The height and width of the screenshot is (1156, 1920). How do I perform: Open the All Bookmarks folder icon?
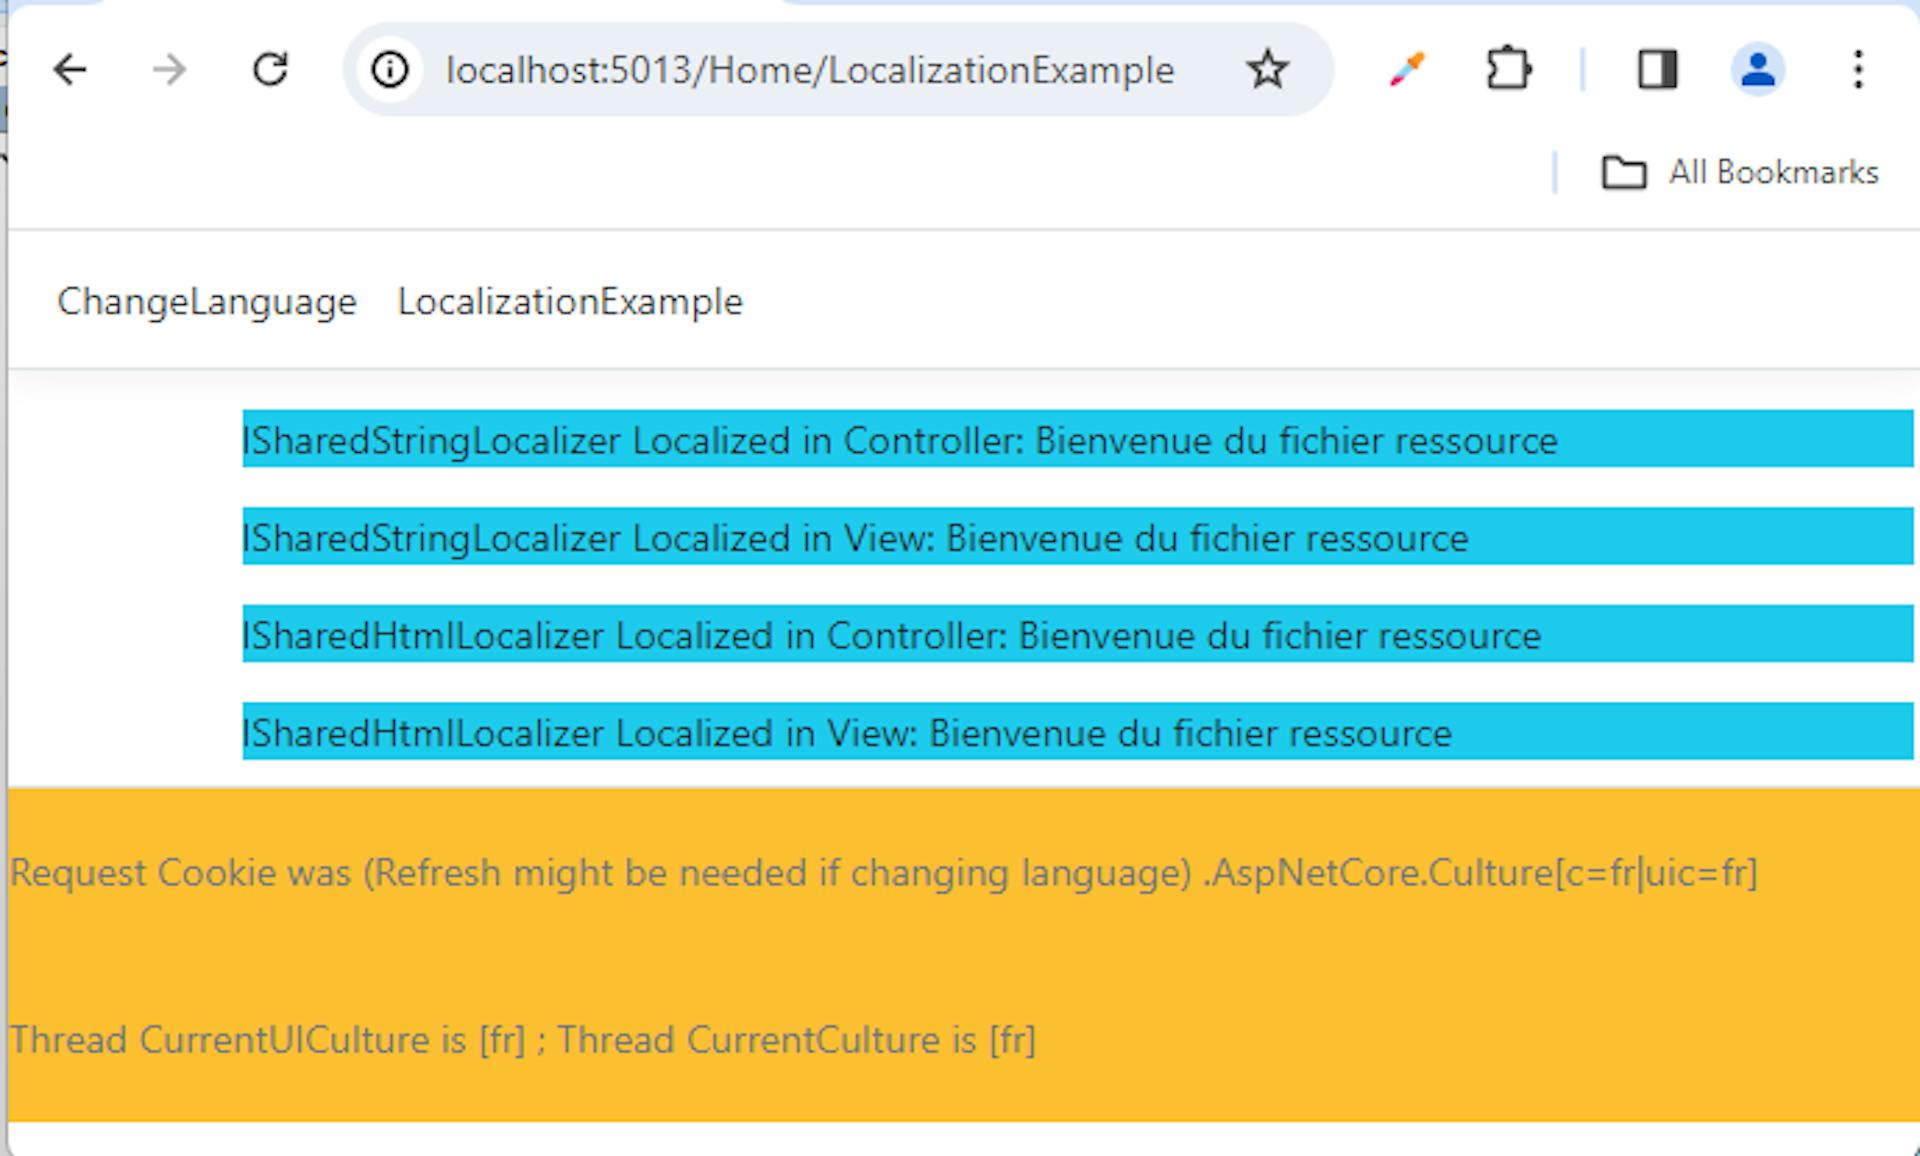[1625, 171]
